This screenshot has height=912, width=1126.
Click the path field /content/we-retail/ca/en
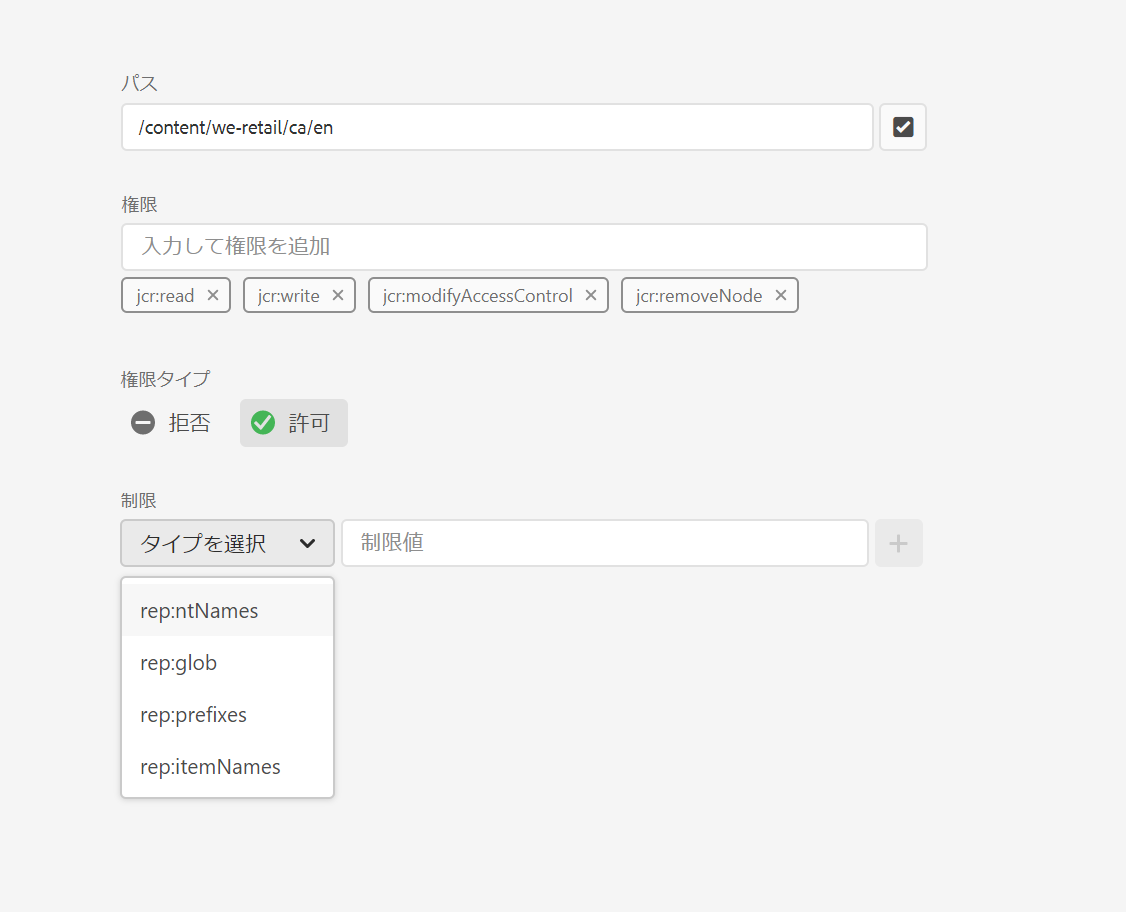point(497,127)
